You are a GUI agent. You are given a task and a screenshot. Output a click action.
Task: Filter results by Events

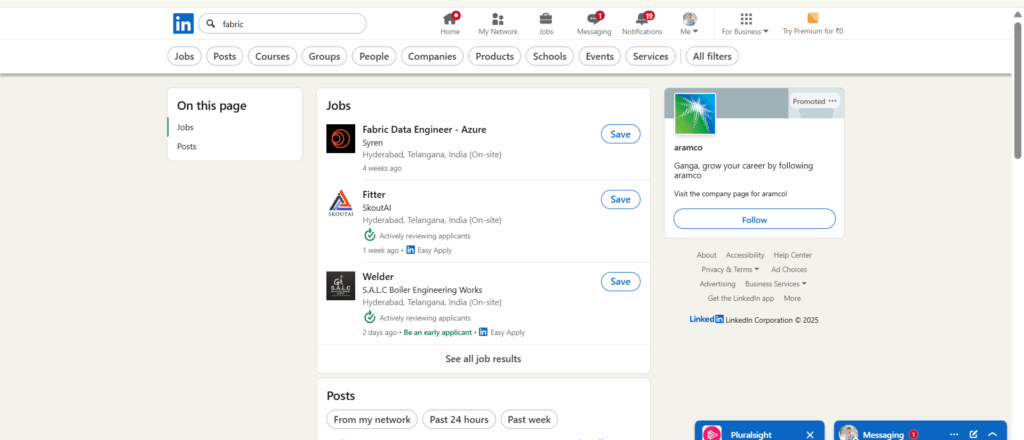(600, 57)
